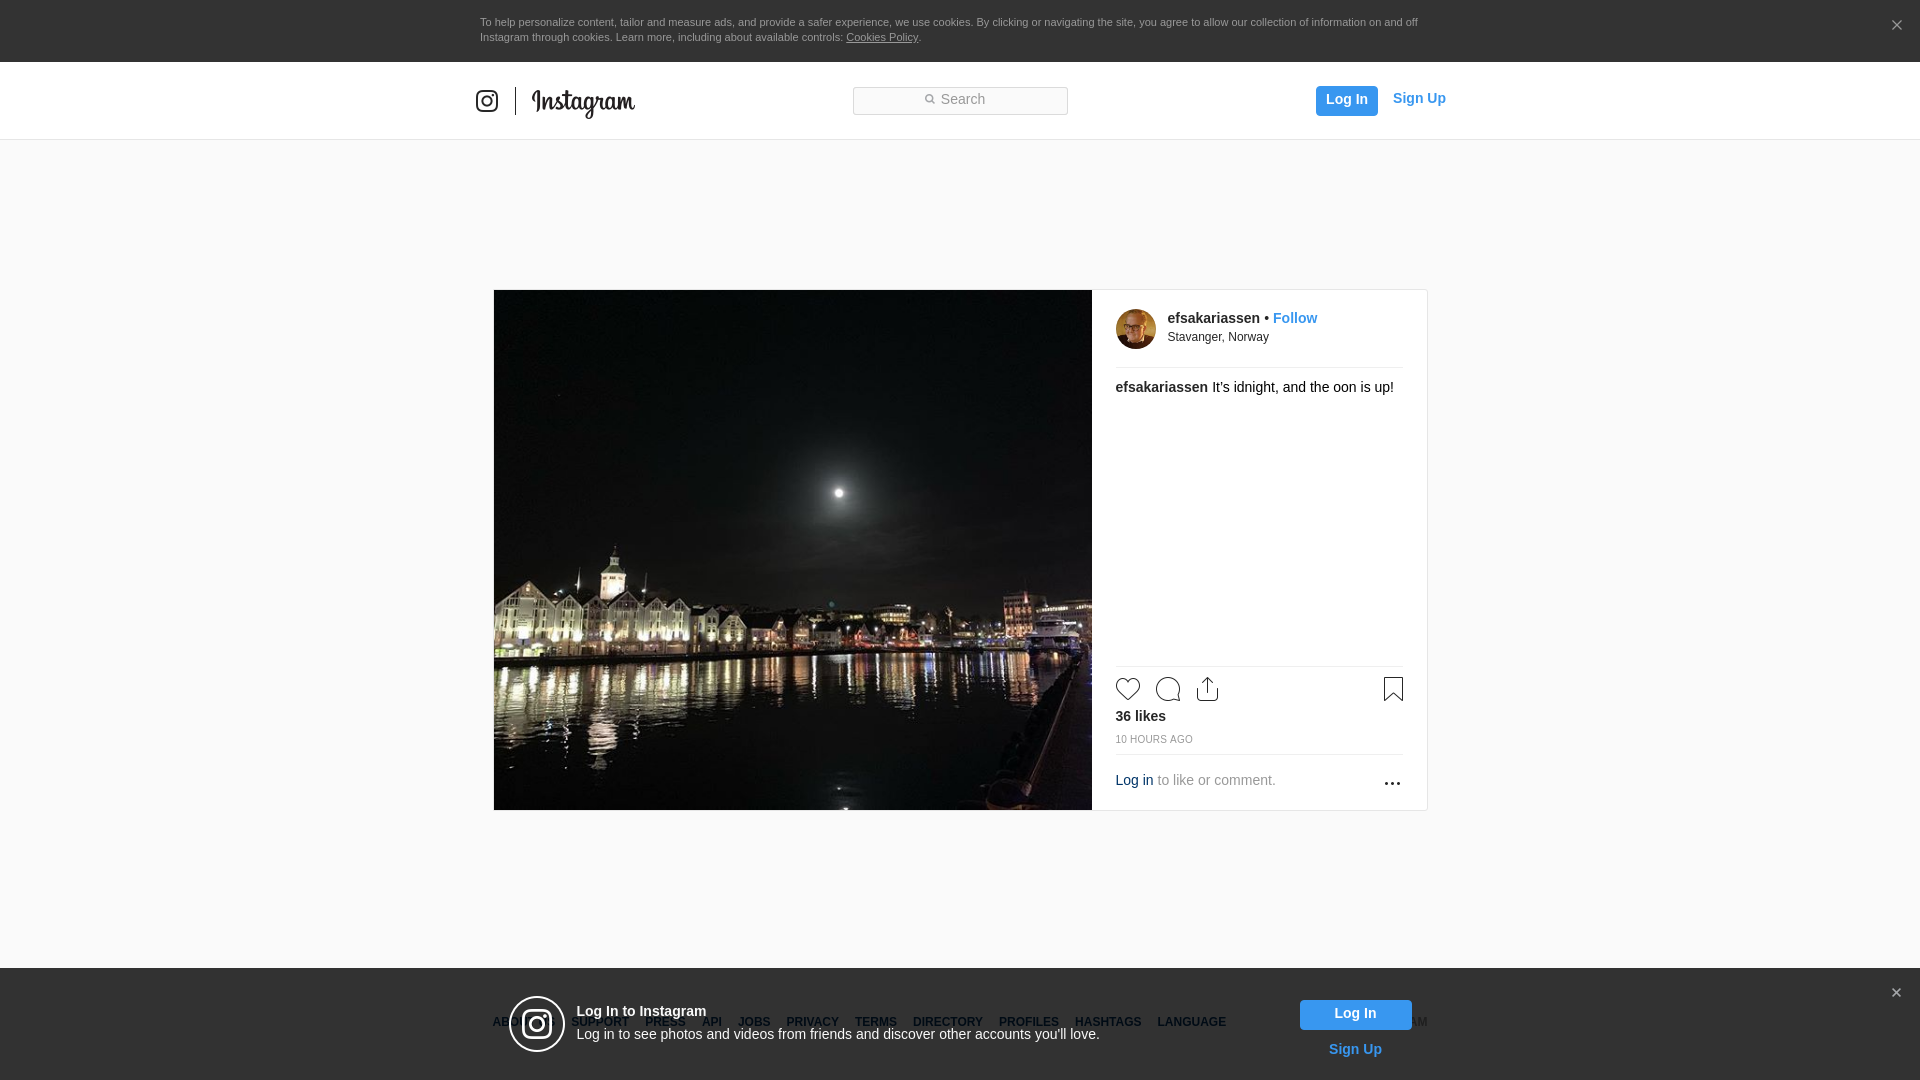The width and height of the screenshot is (1920, 1080).
Task: Click the 10 HOURS AGO timestamp
Action: pos(1154,740)
